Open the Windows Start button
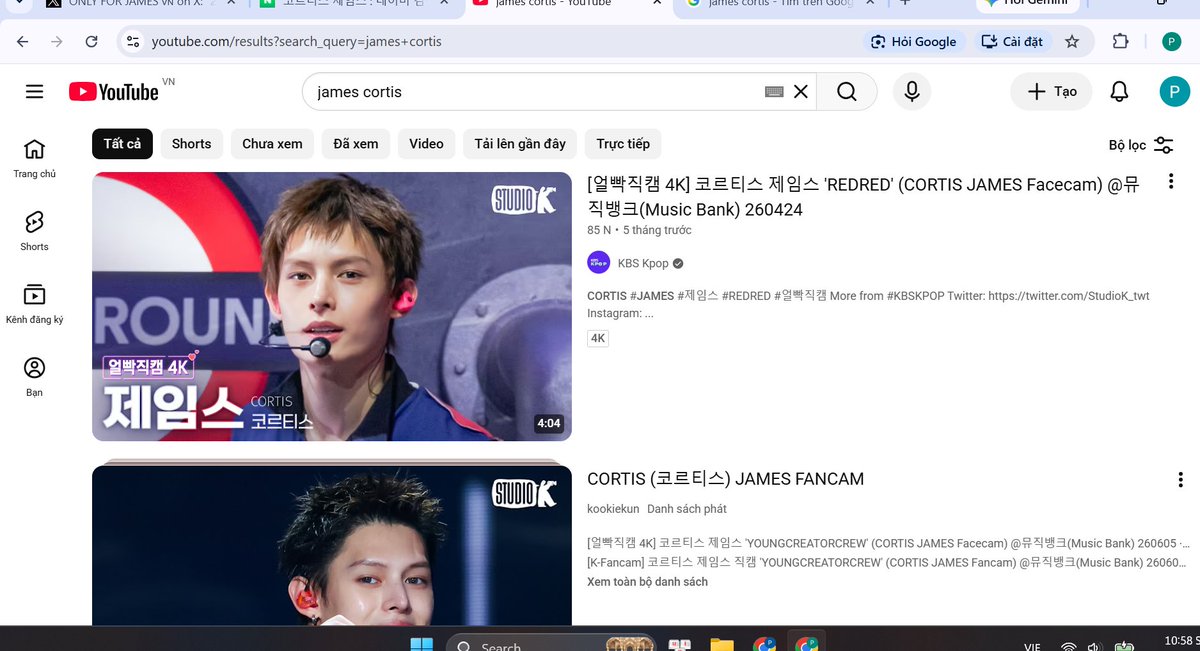The height and width of the screenshot is (651, 1200). tap(422, 643)
